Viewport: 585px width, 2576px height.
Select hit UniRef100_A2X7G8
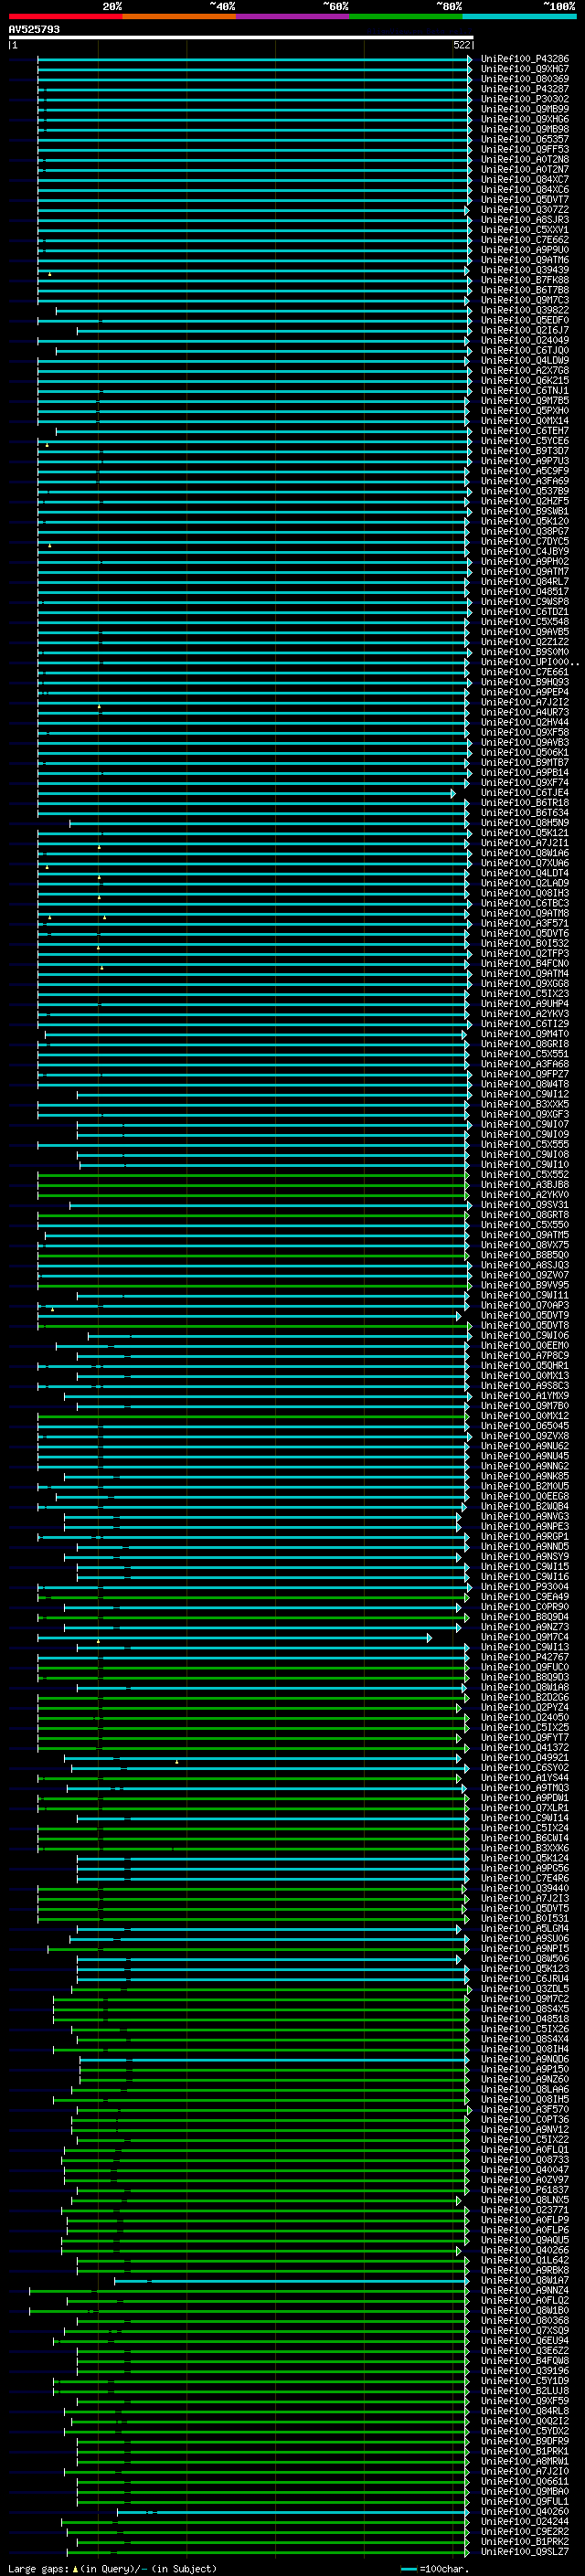[524, 371]
